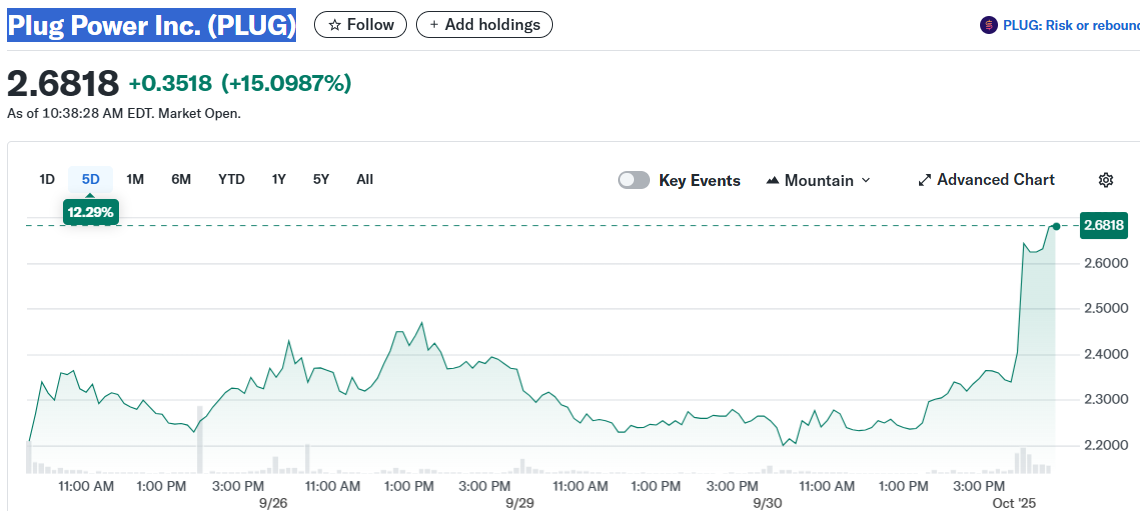Screen dimensions: 1140x511
Task: Switch to the 6M range
Action: [181, 179]
